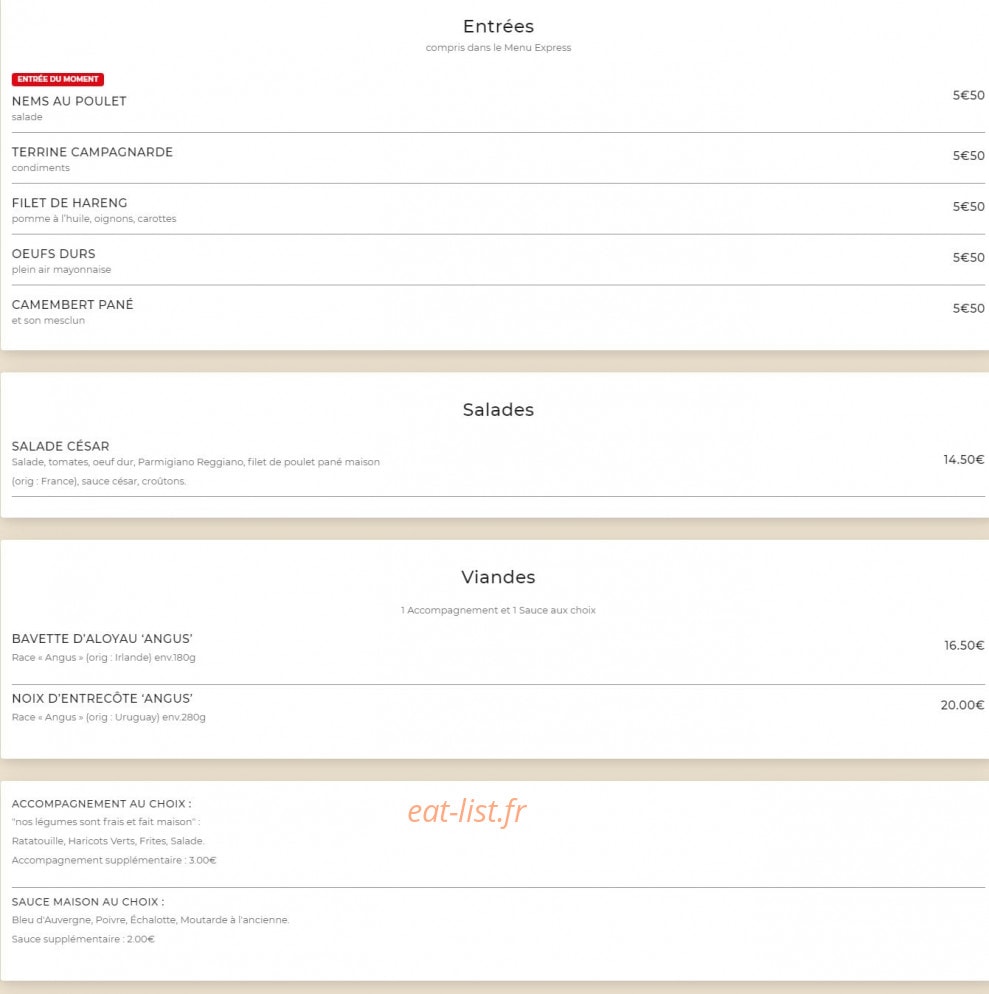Click the 16.50€ bavette price

point(964,645)
